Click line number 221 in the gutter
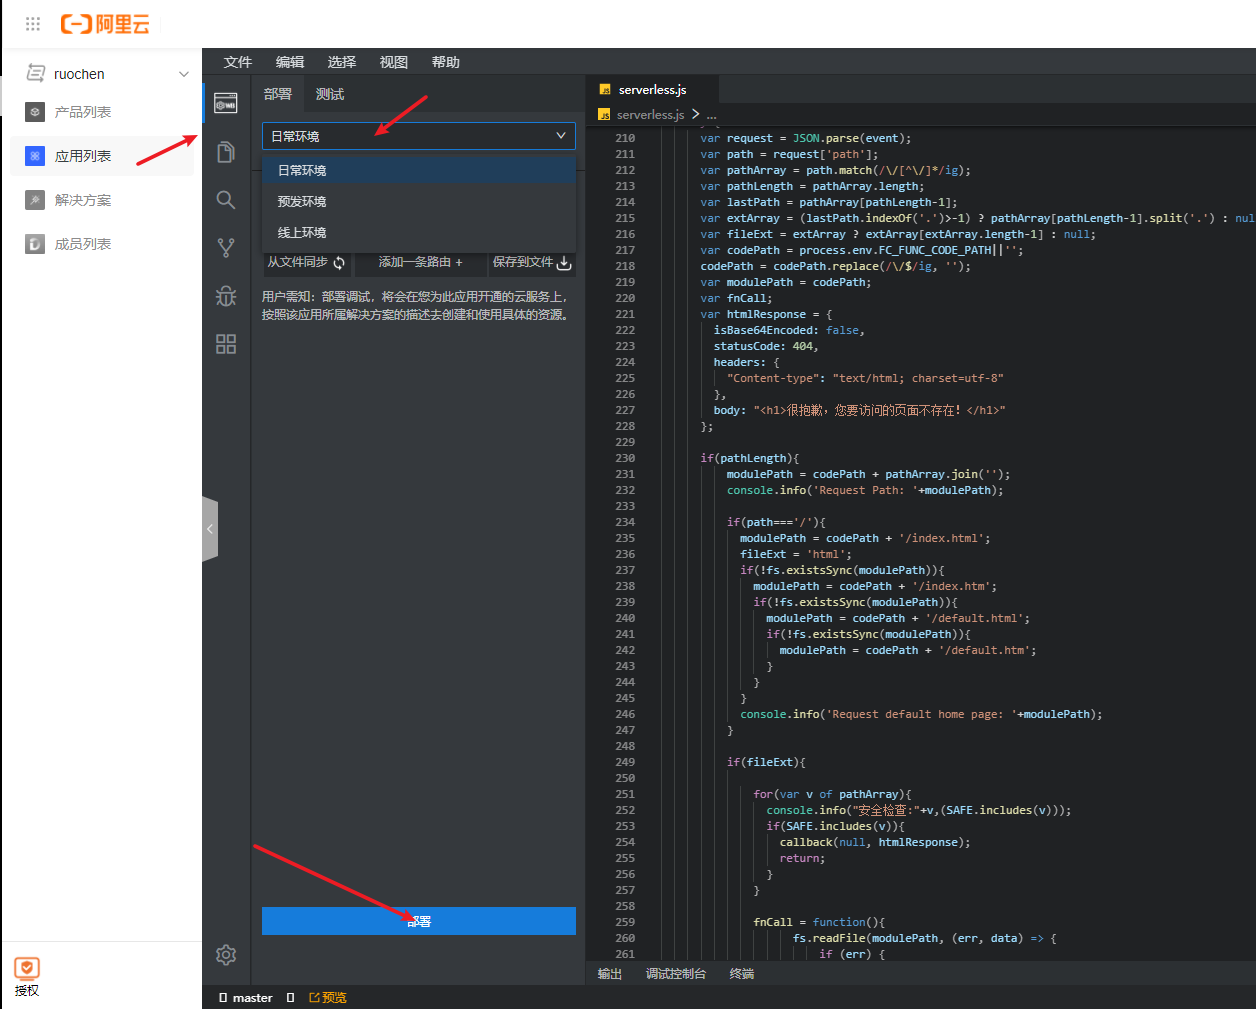Viewport: 1256px width, 1009px height. [625, 314]
